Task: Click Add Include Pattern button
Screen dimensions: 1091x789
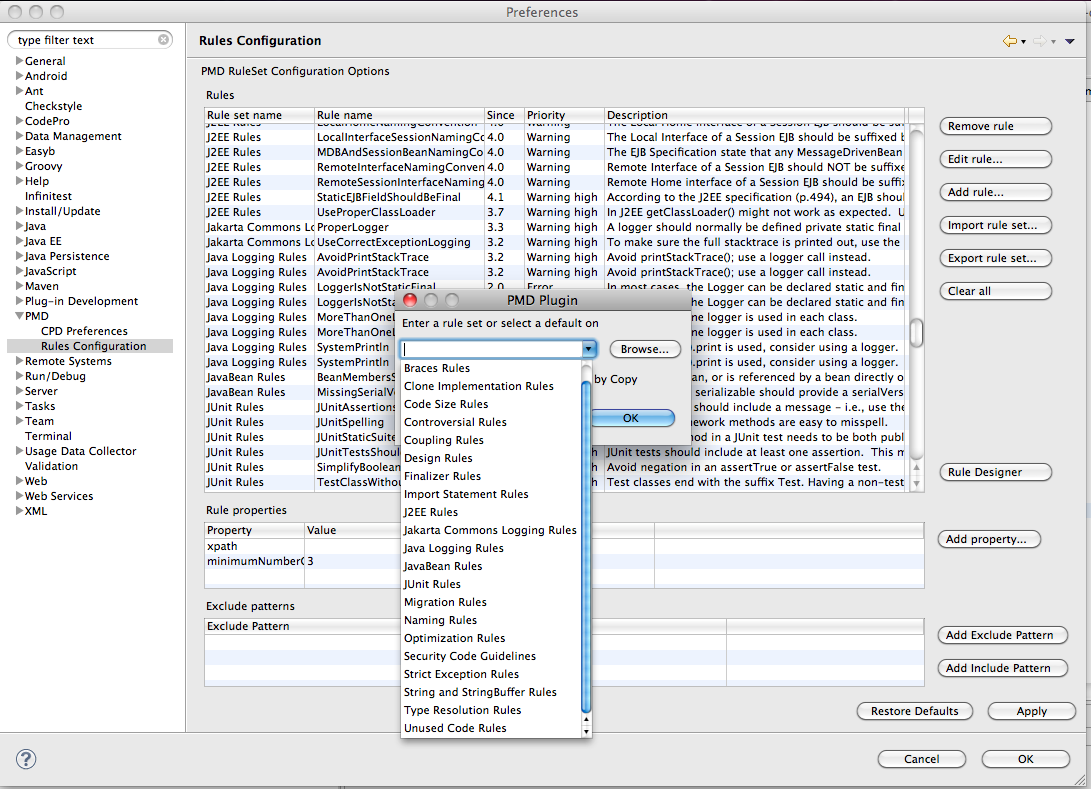Action: point(1002,668)
